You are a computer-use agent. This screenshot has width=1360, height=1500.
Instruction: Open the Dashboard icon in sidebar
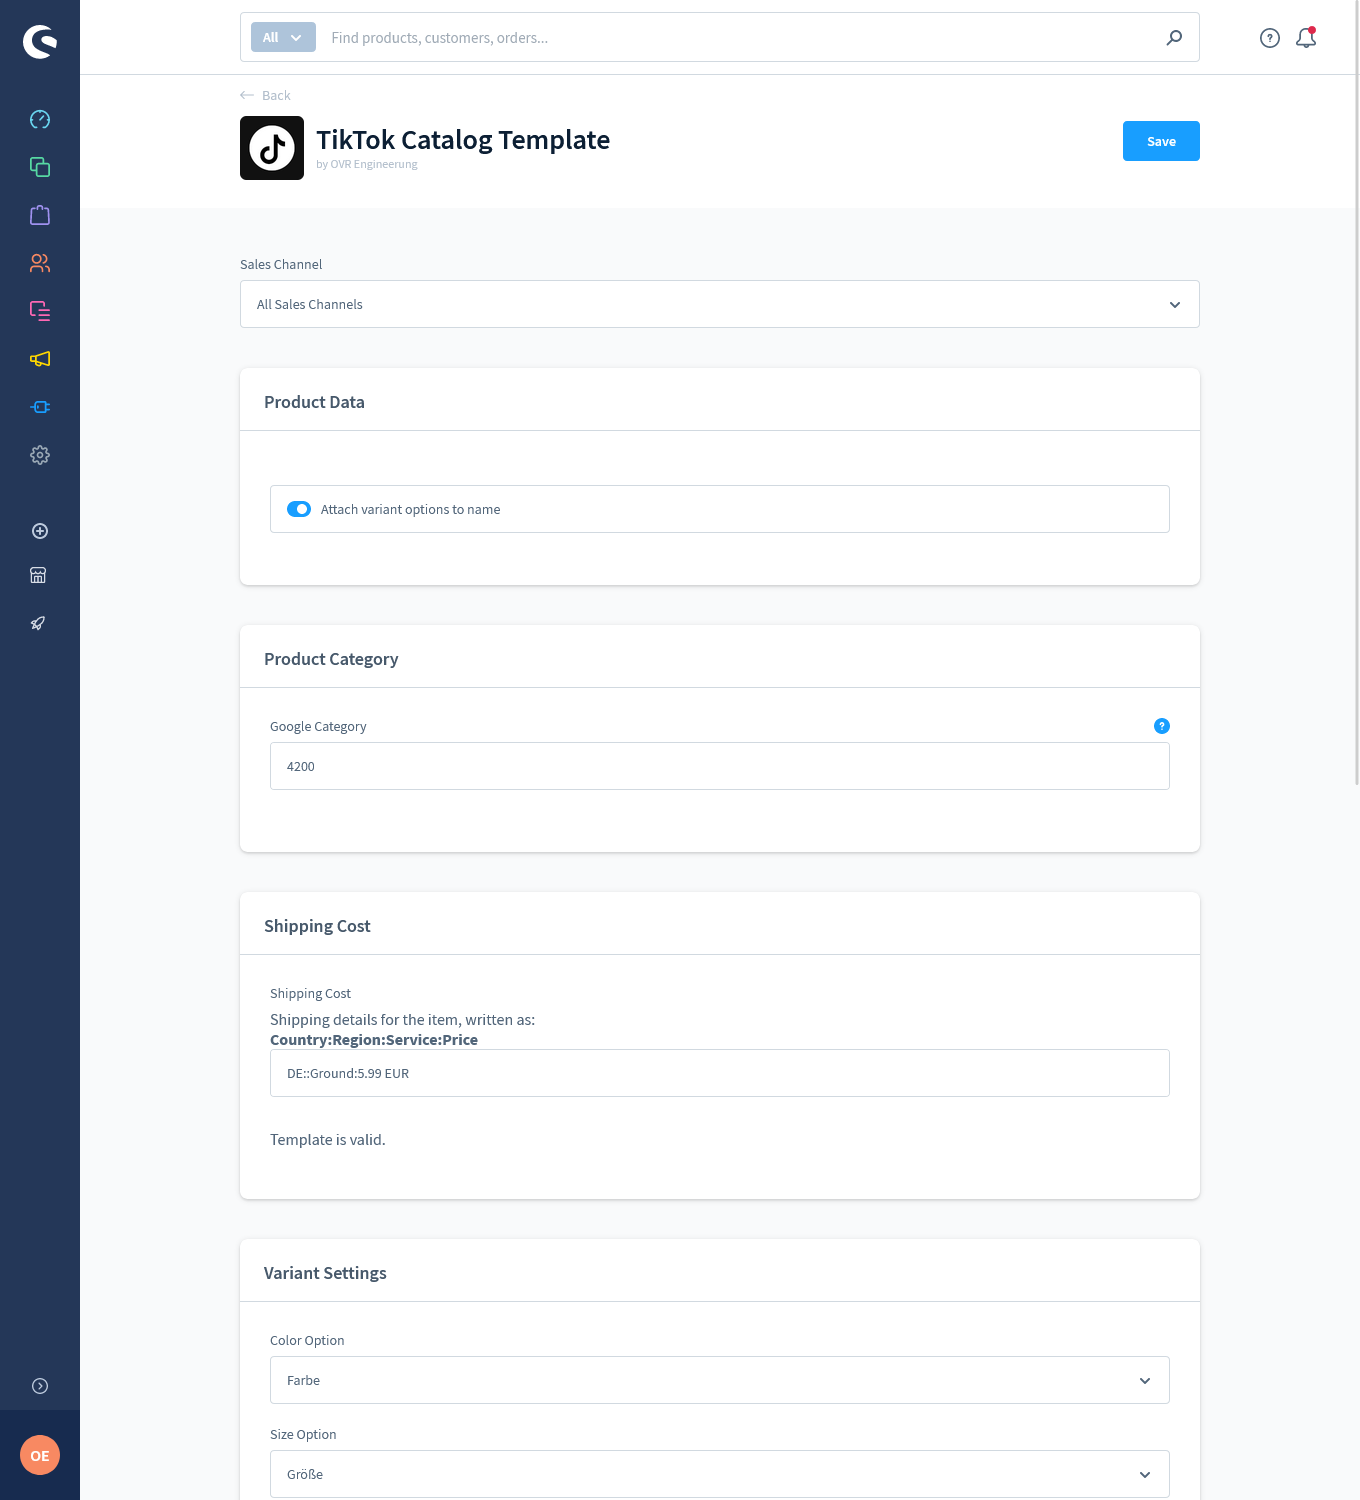point(40,119)
